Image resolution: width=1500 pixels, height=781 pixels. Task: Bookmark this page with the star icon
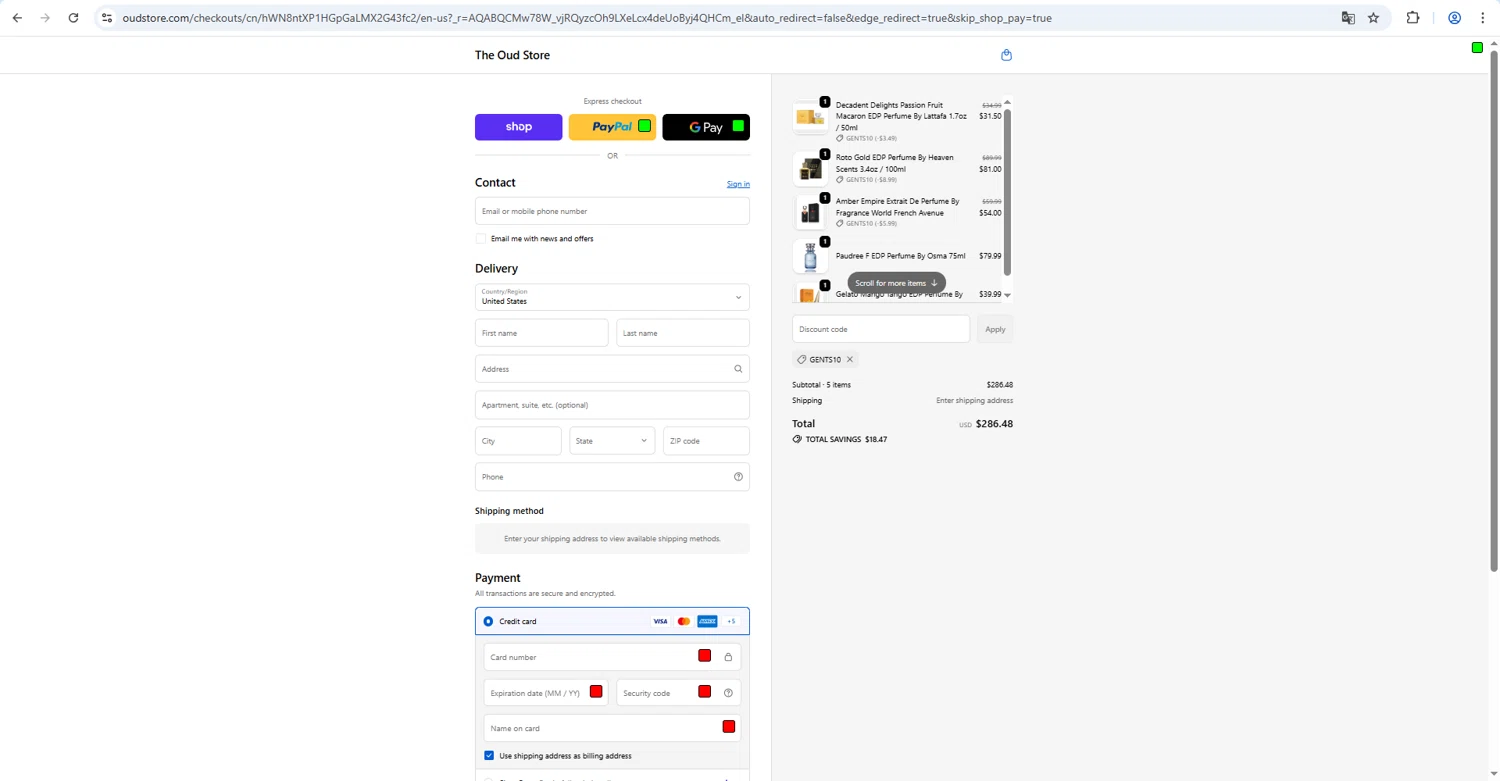1373,18
